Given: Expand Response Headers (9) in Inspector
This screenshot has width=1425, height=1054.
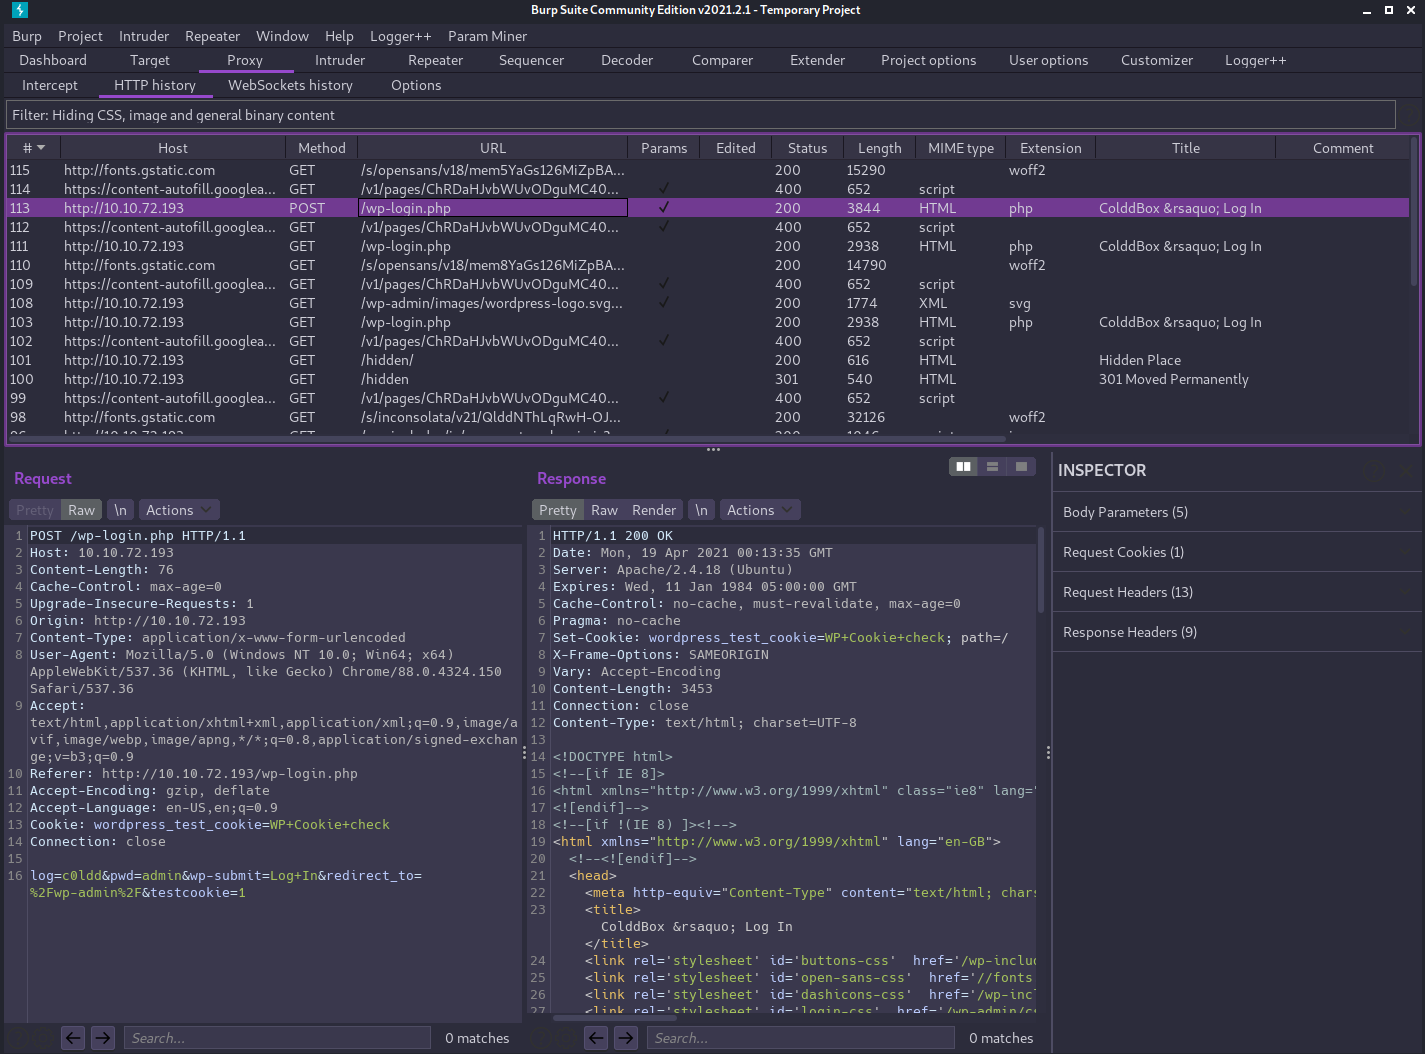Looking at the screenshot, I should point(1237,632).
